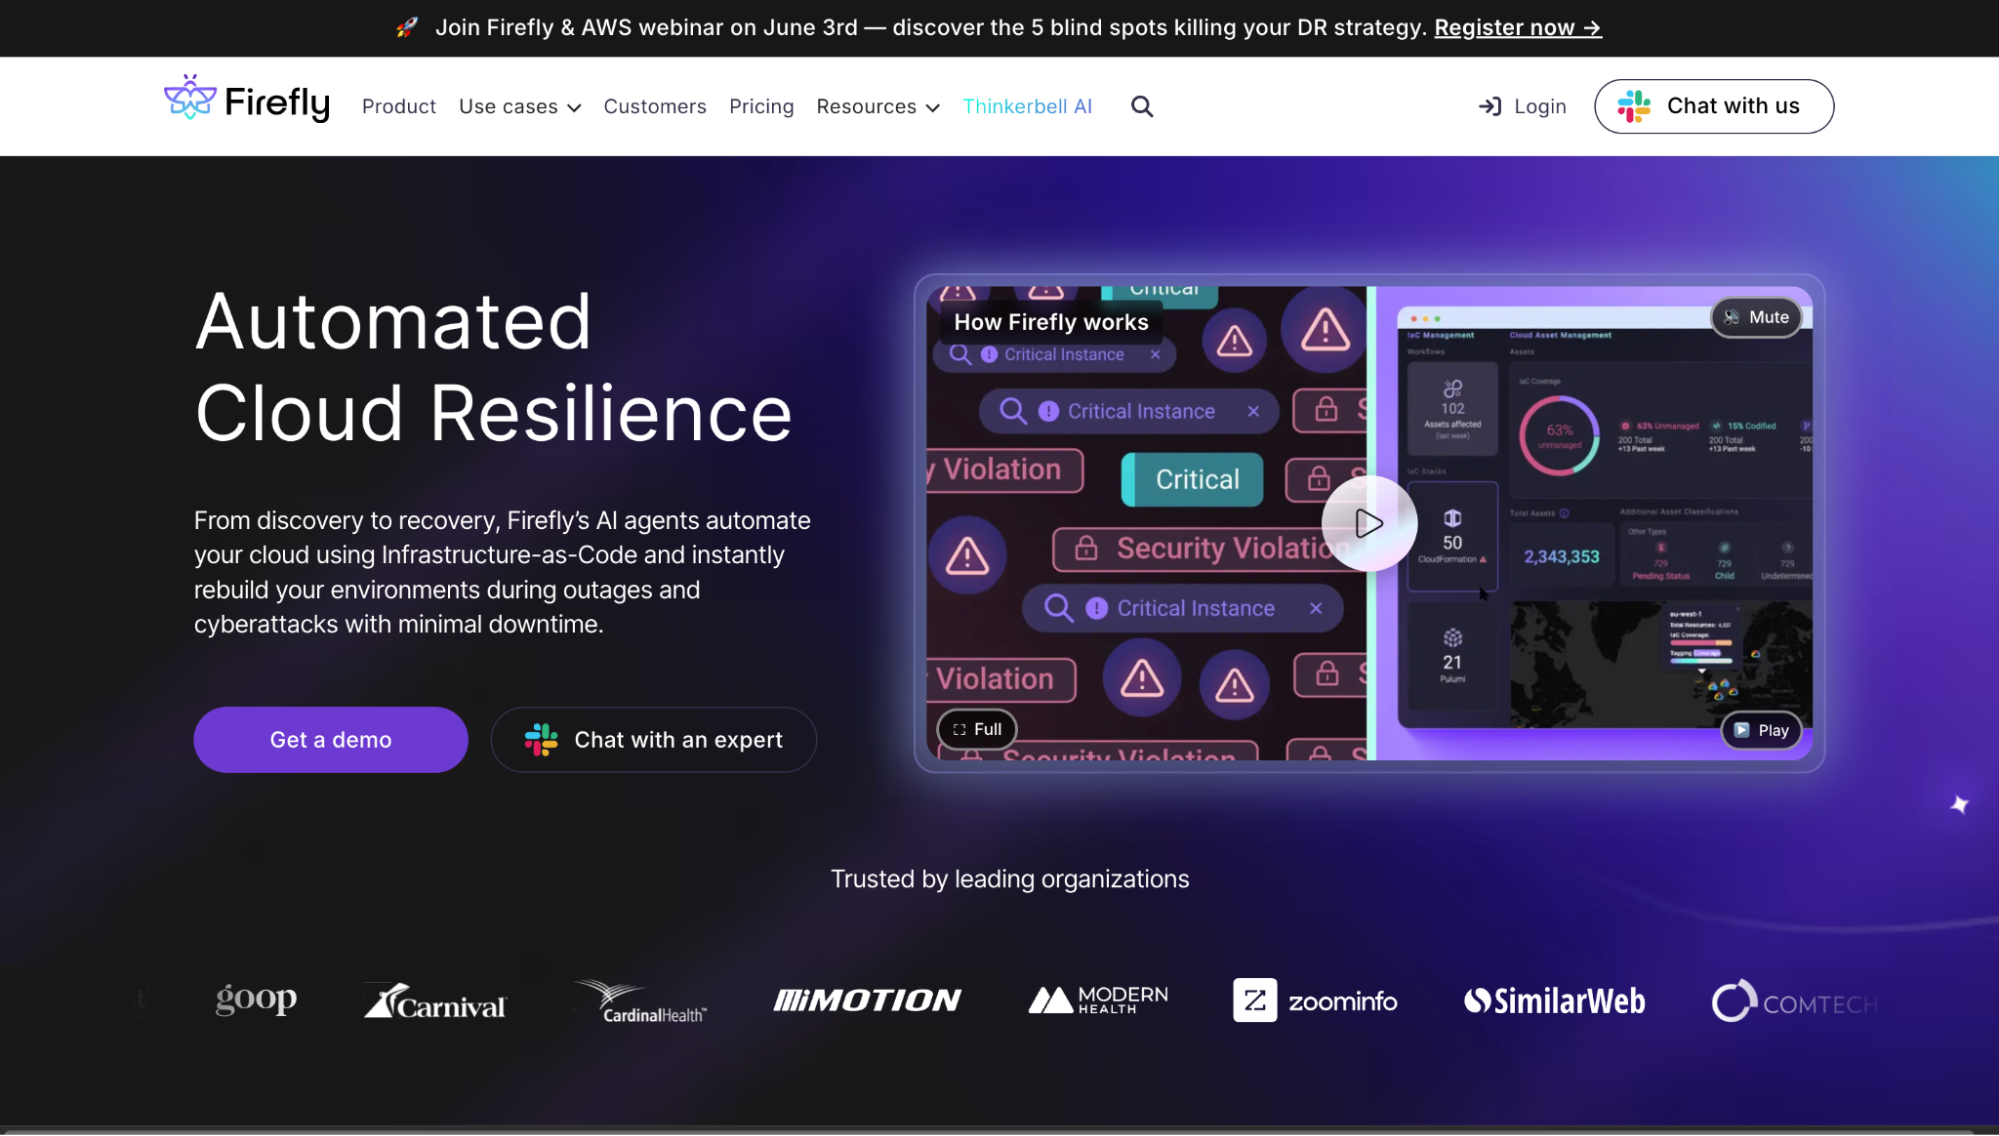Click the CardinalHealth logo
The width and height of the screenshot is (1999, 1136).
coord(641,1001)
